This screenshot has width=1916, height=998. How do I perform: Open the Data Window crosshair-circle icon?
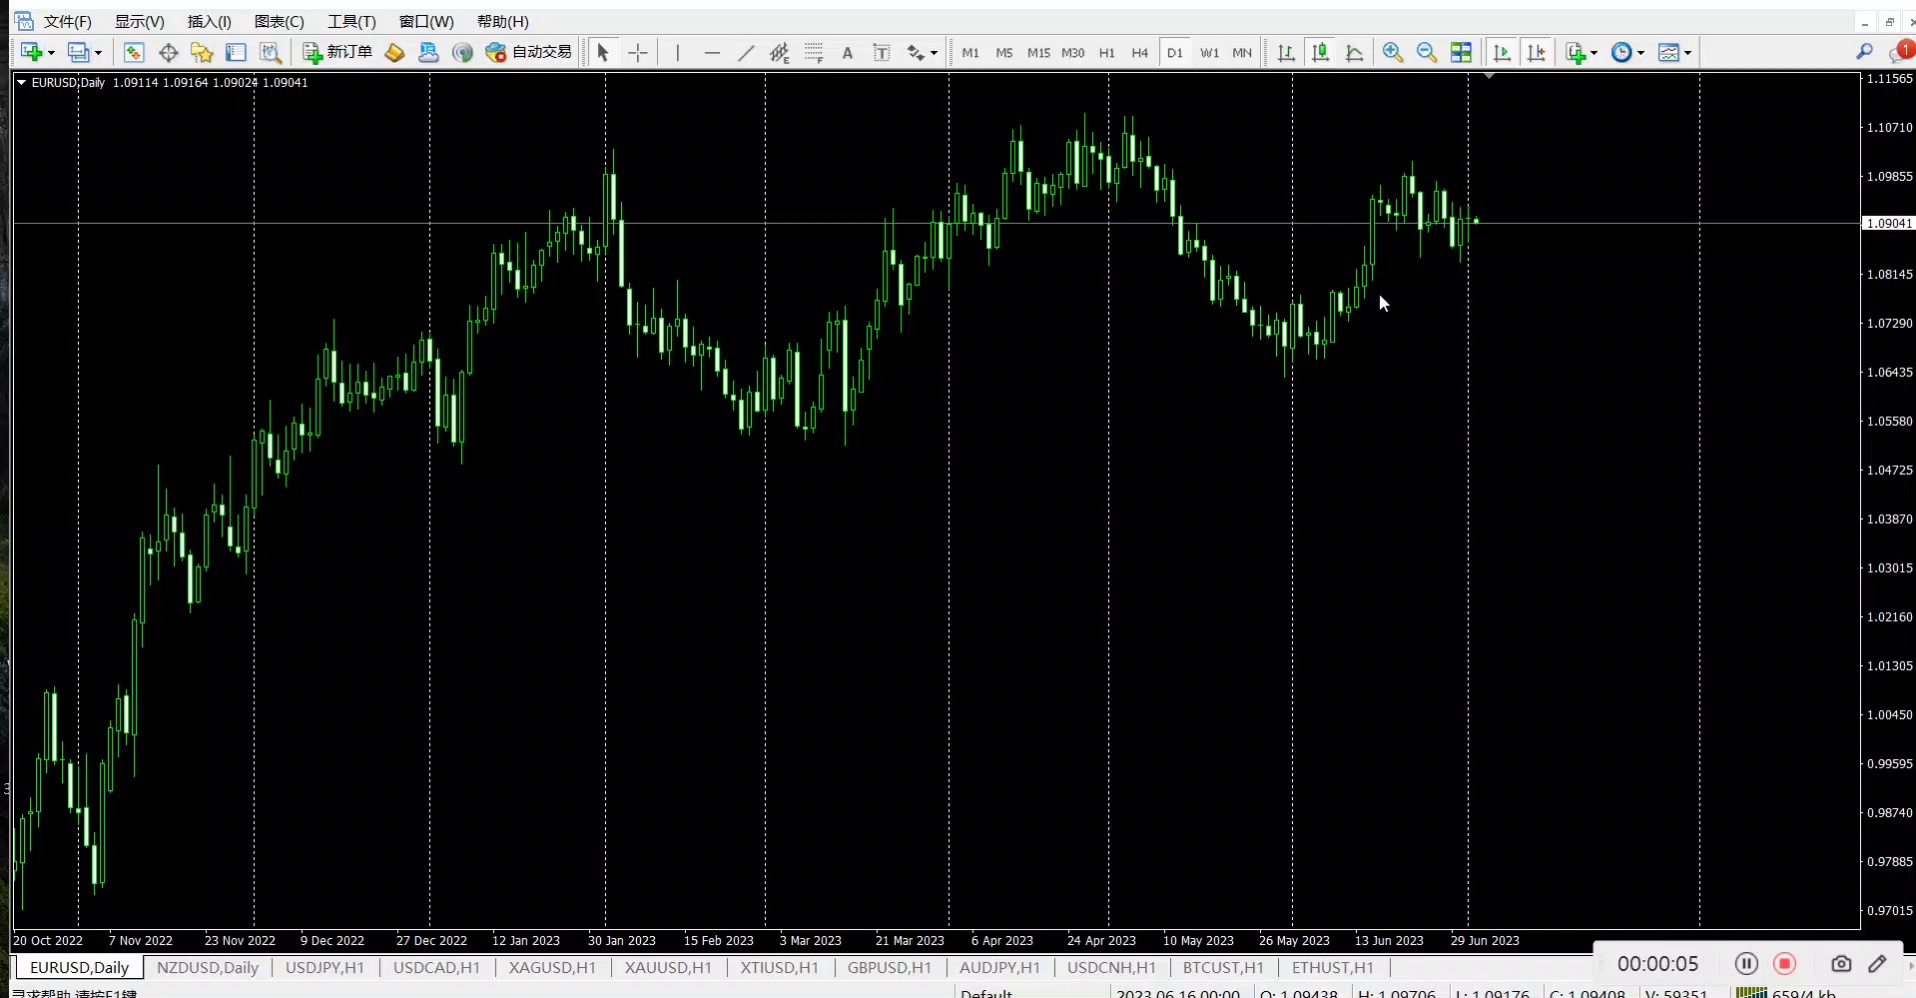[x=168, y=52]
